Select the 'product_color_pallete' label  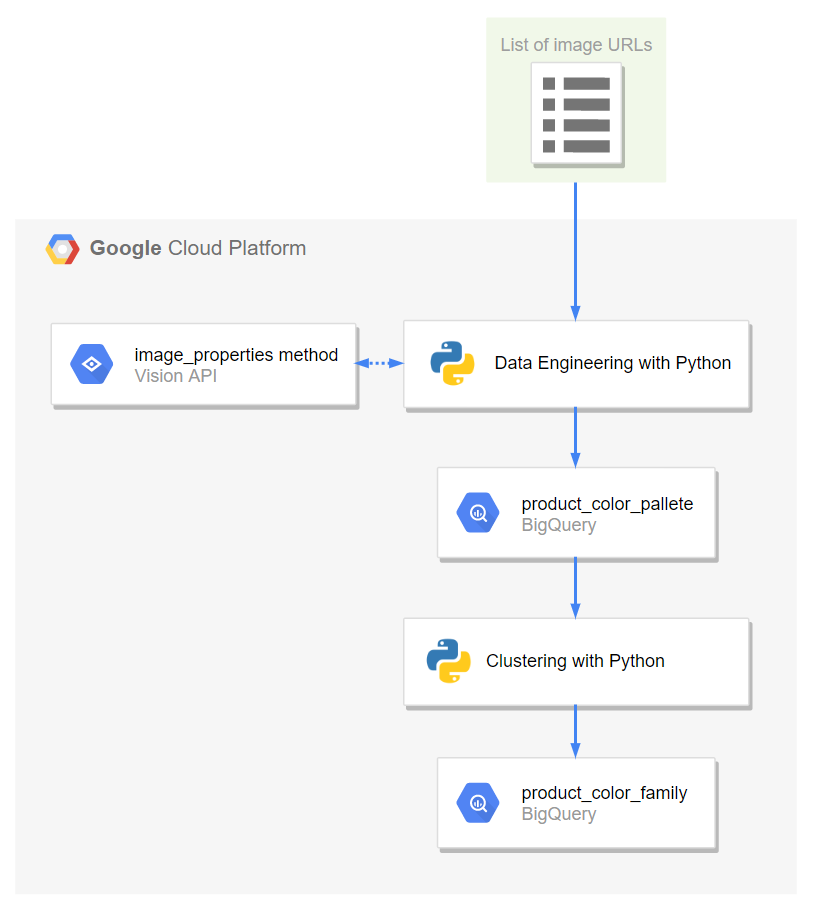coord(607,504)
